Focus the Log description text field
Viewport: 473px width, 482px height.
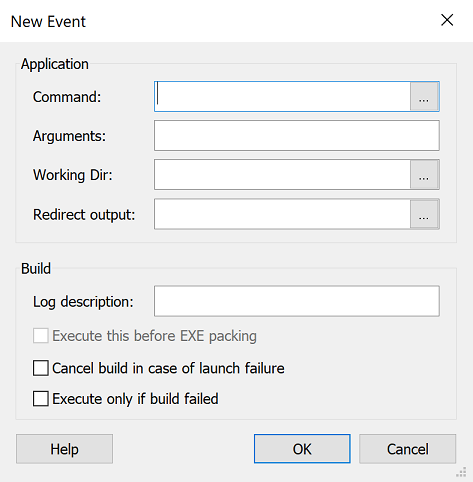pyautogui.click(x=297, y=301)
